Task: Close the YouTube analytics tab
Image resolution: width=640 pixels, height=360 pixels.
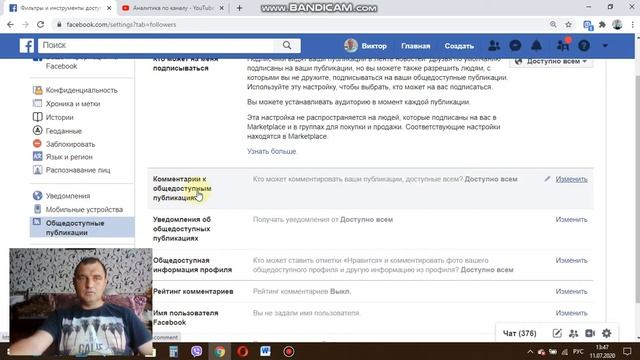Action: 222,8
